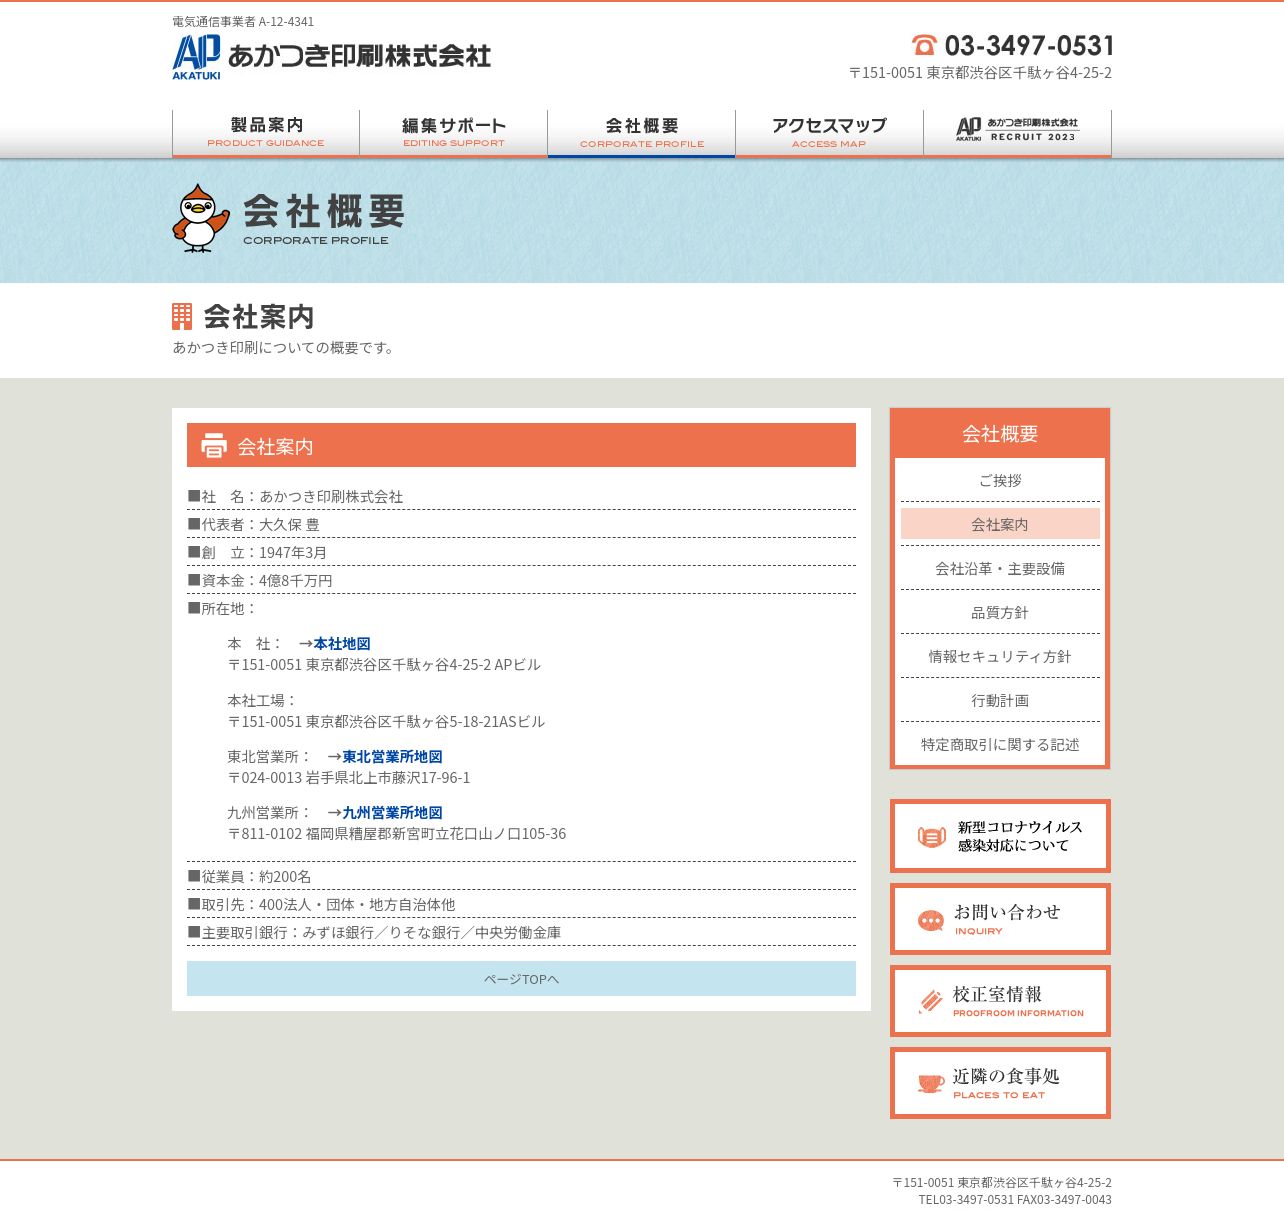This screenshot has height=1211, width=1284.
Task: Follow the 東北営業所地図 map link
Action: (x=392, y=756)
